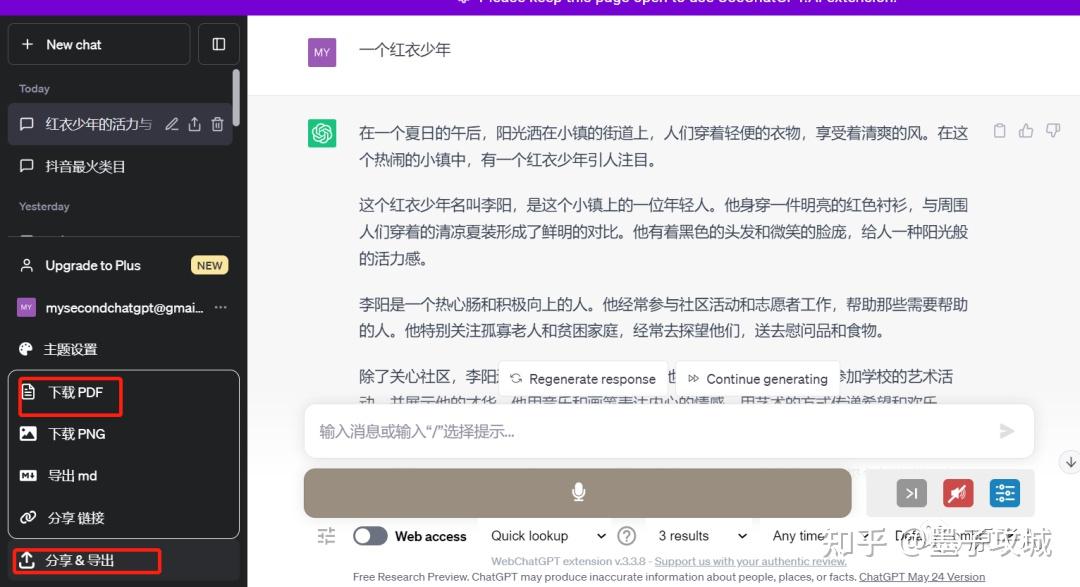Screen dimensions: 1080x587
Task: Click the red mute speaker icon
Action: (957, 492)
